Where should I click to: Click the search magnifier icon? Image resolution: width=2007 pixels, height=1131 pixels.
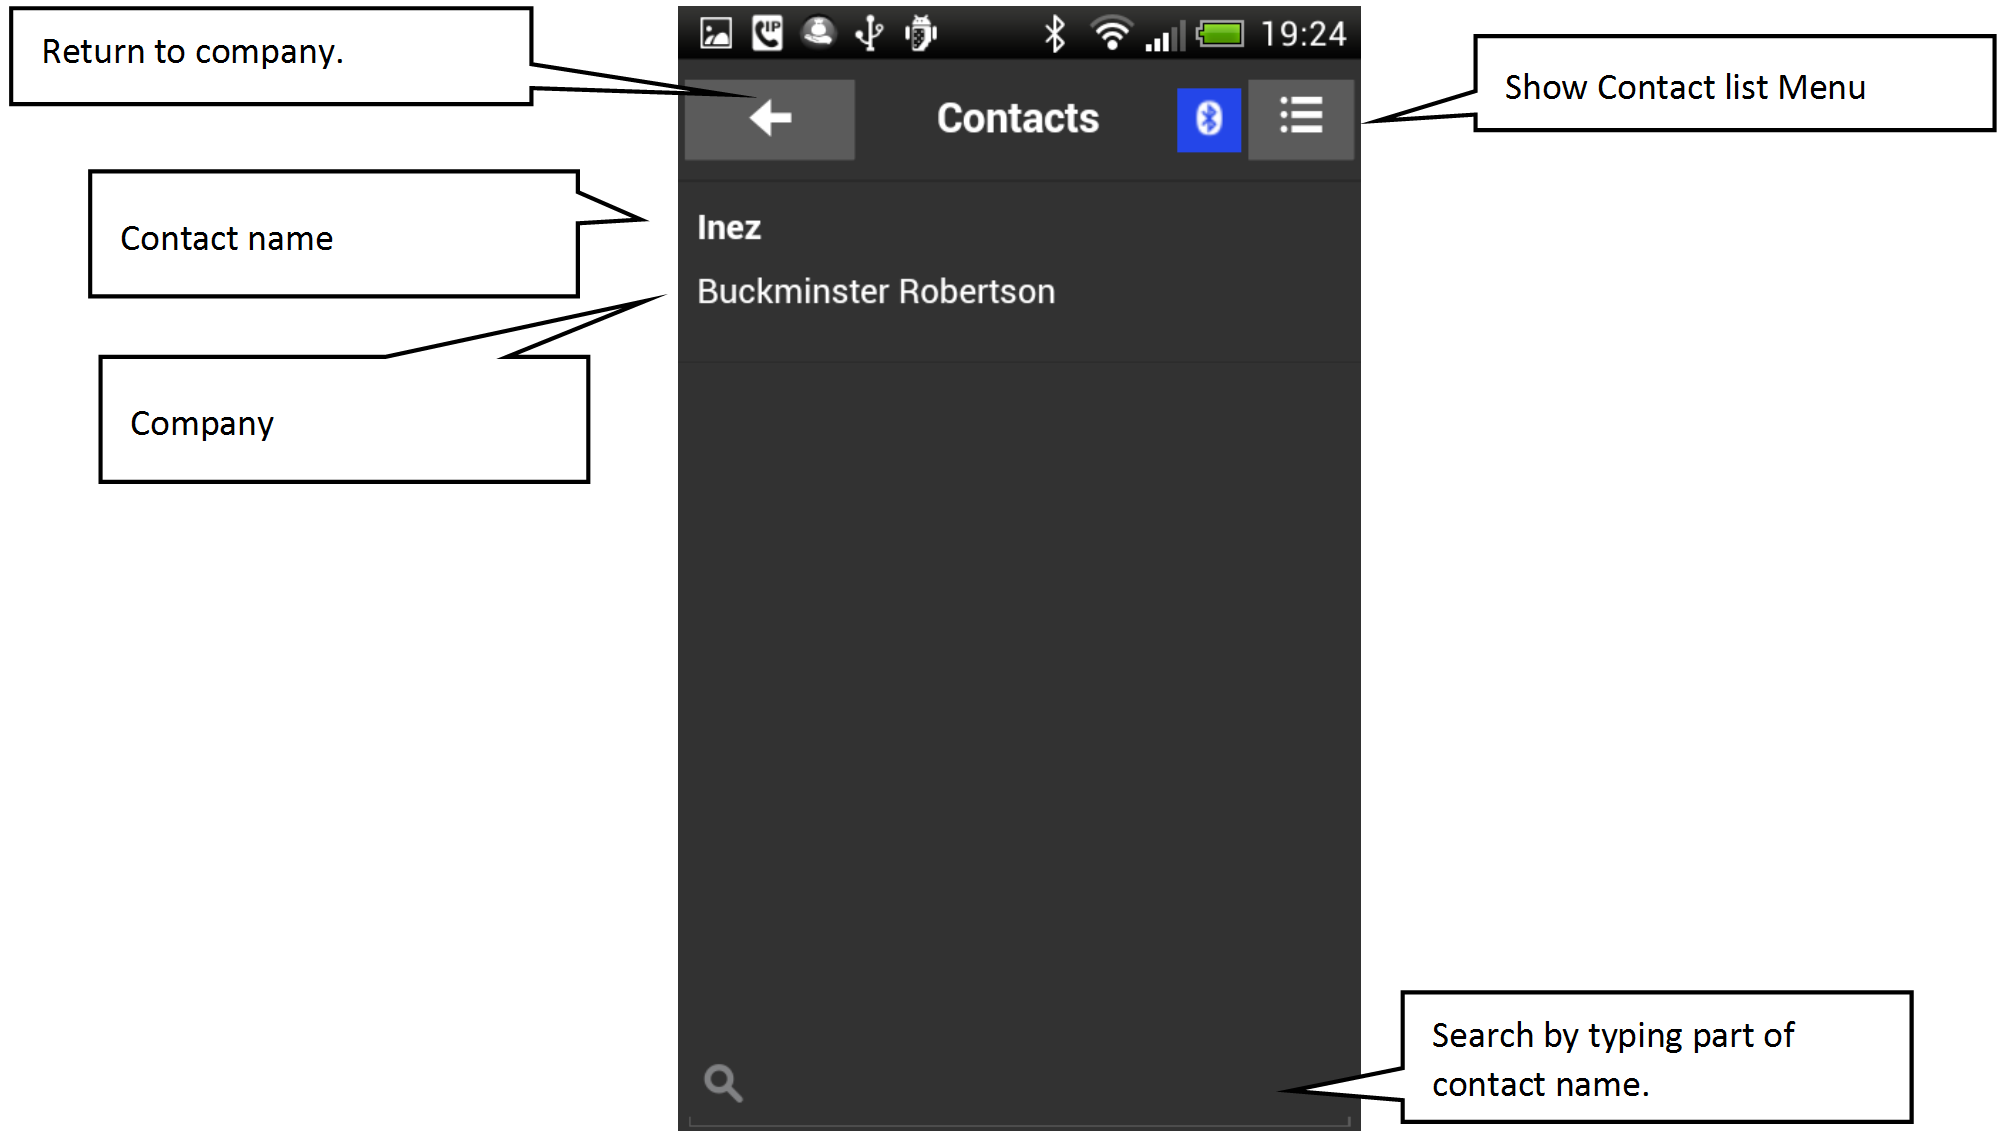coord(723,1083)
